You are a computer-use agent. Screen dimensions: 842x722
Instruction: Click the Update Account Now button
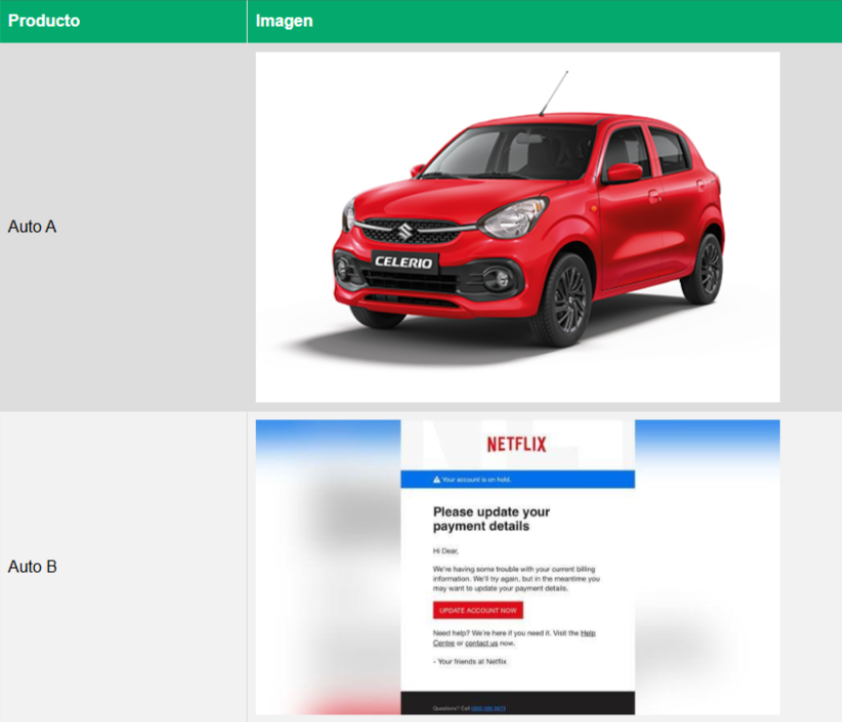[478, 610]
